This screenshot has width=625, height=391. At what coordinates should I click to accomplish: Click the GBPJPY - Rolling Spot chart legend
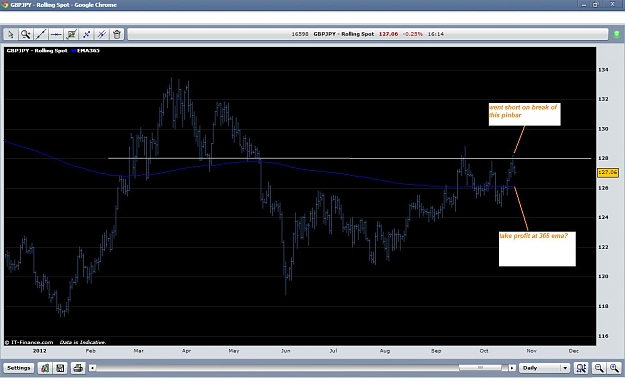click(x=37, y=51)
